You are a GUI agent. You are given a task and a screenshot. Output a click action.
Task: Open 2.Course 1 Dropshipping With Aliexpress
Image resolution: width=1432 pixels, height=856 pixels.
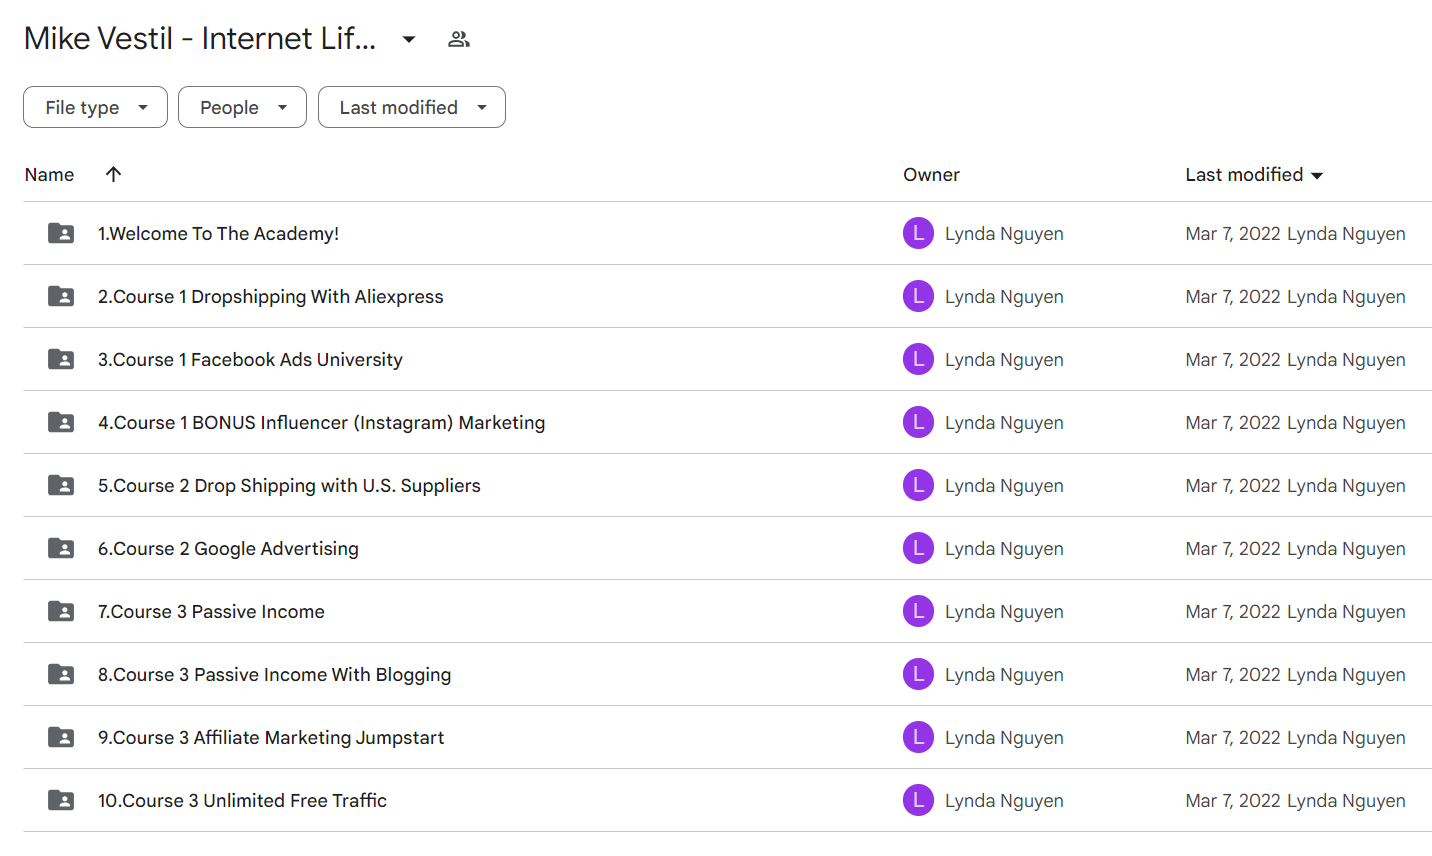[x=270, y=296]
